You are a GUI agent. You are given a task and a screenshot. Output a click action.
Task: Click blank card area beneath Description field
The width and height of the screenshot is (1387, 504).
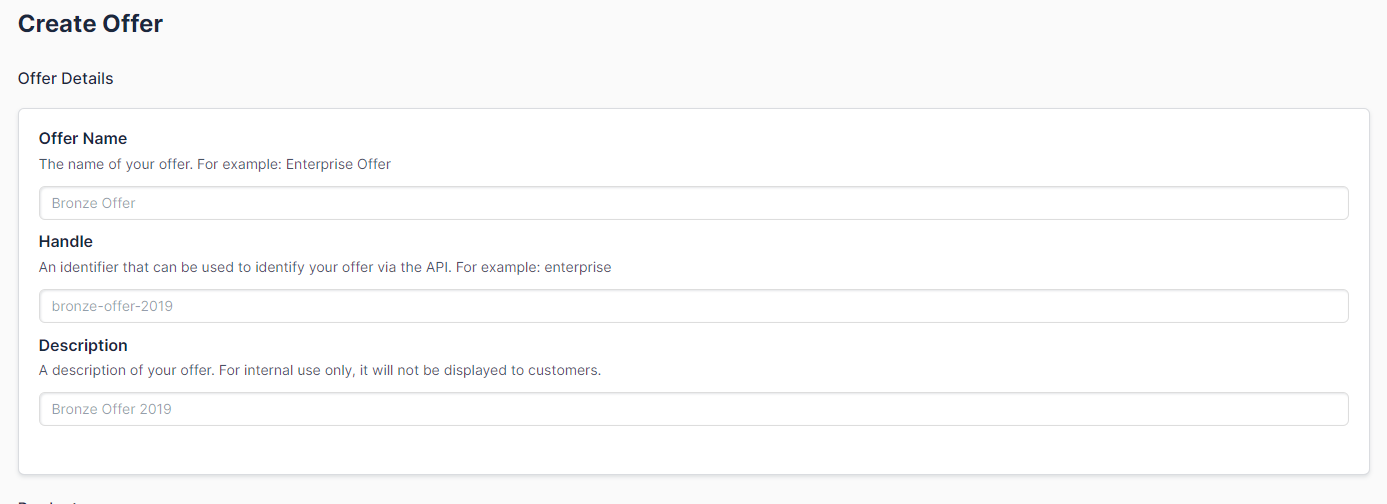[693, 450]
